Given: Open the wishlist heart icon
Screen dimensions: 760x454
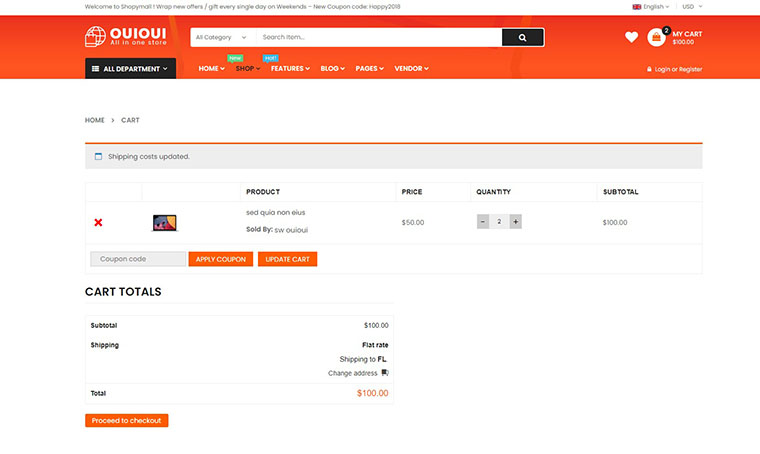Looking at the screenshot, I should point(631,37).
